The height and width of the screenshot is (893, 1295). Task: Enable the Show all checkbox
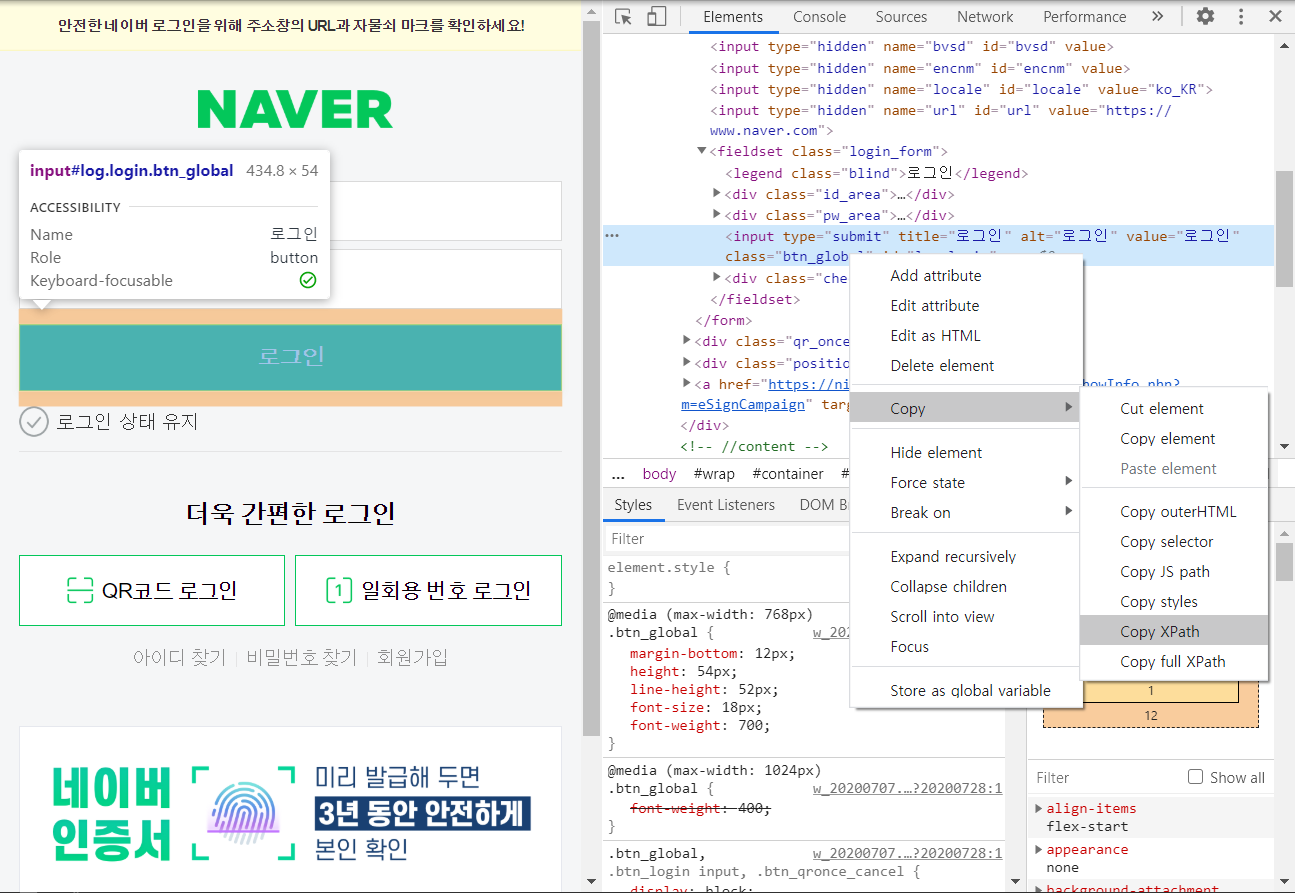[x=1195, y=777]
